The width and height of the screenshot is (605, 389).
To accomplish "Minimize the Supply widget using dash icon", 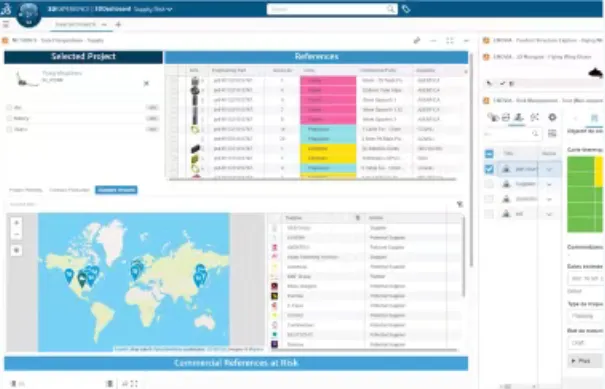I will point(433,40).
